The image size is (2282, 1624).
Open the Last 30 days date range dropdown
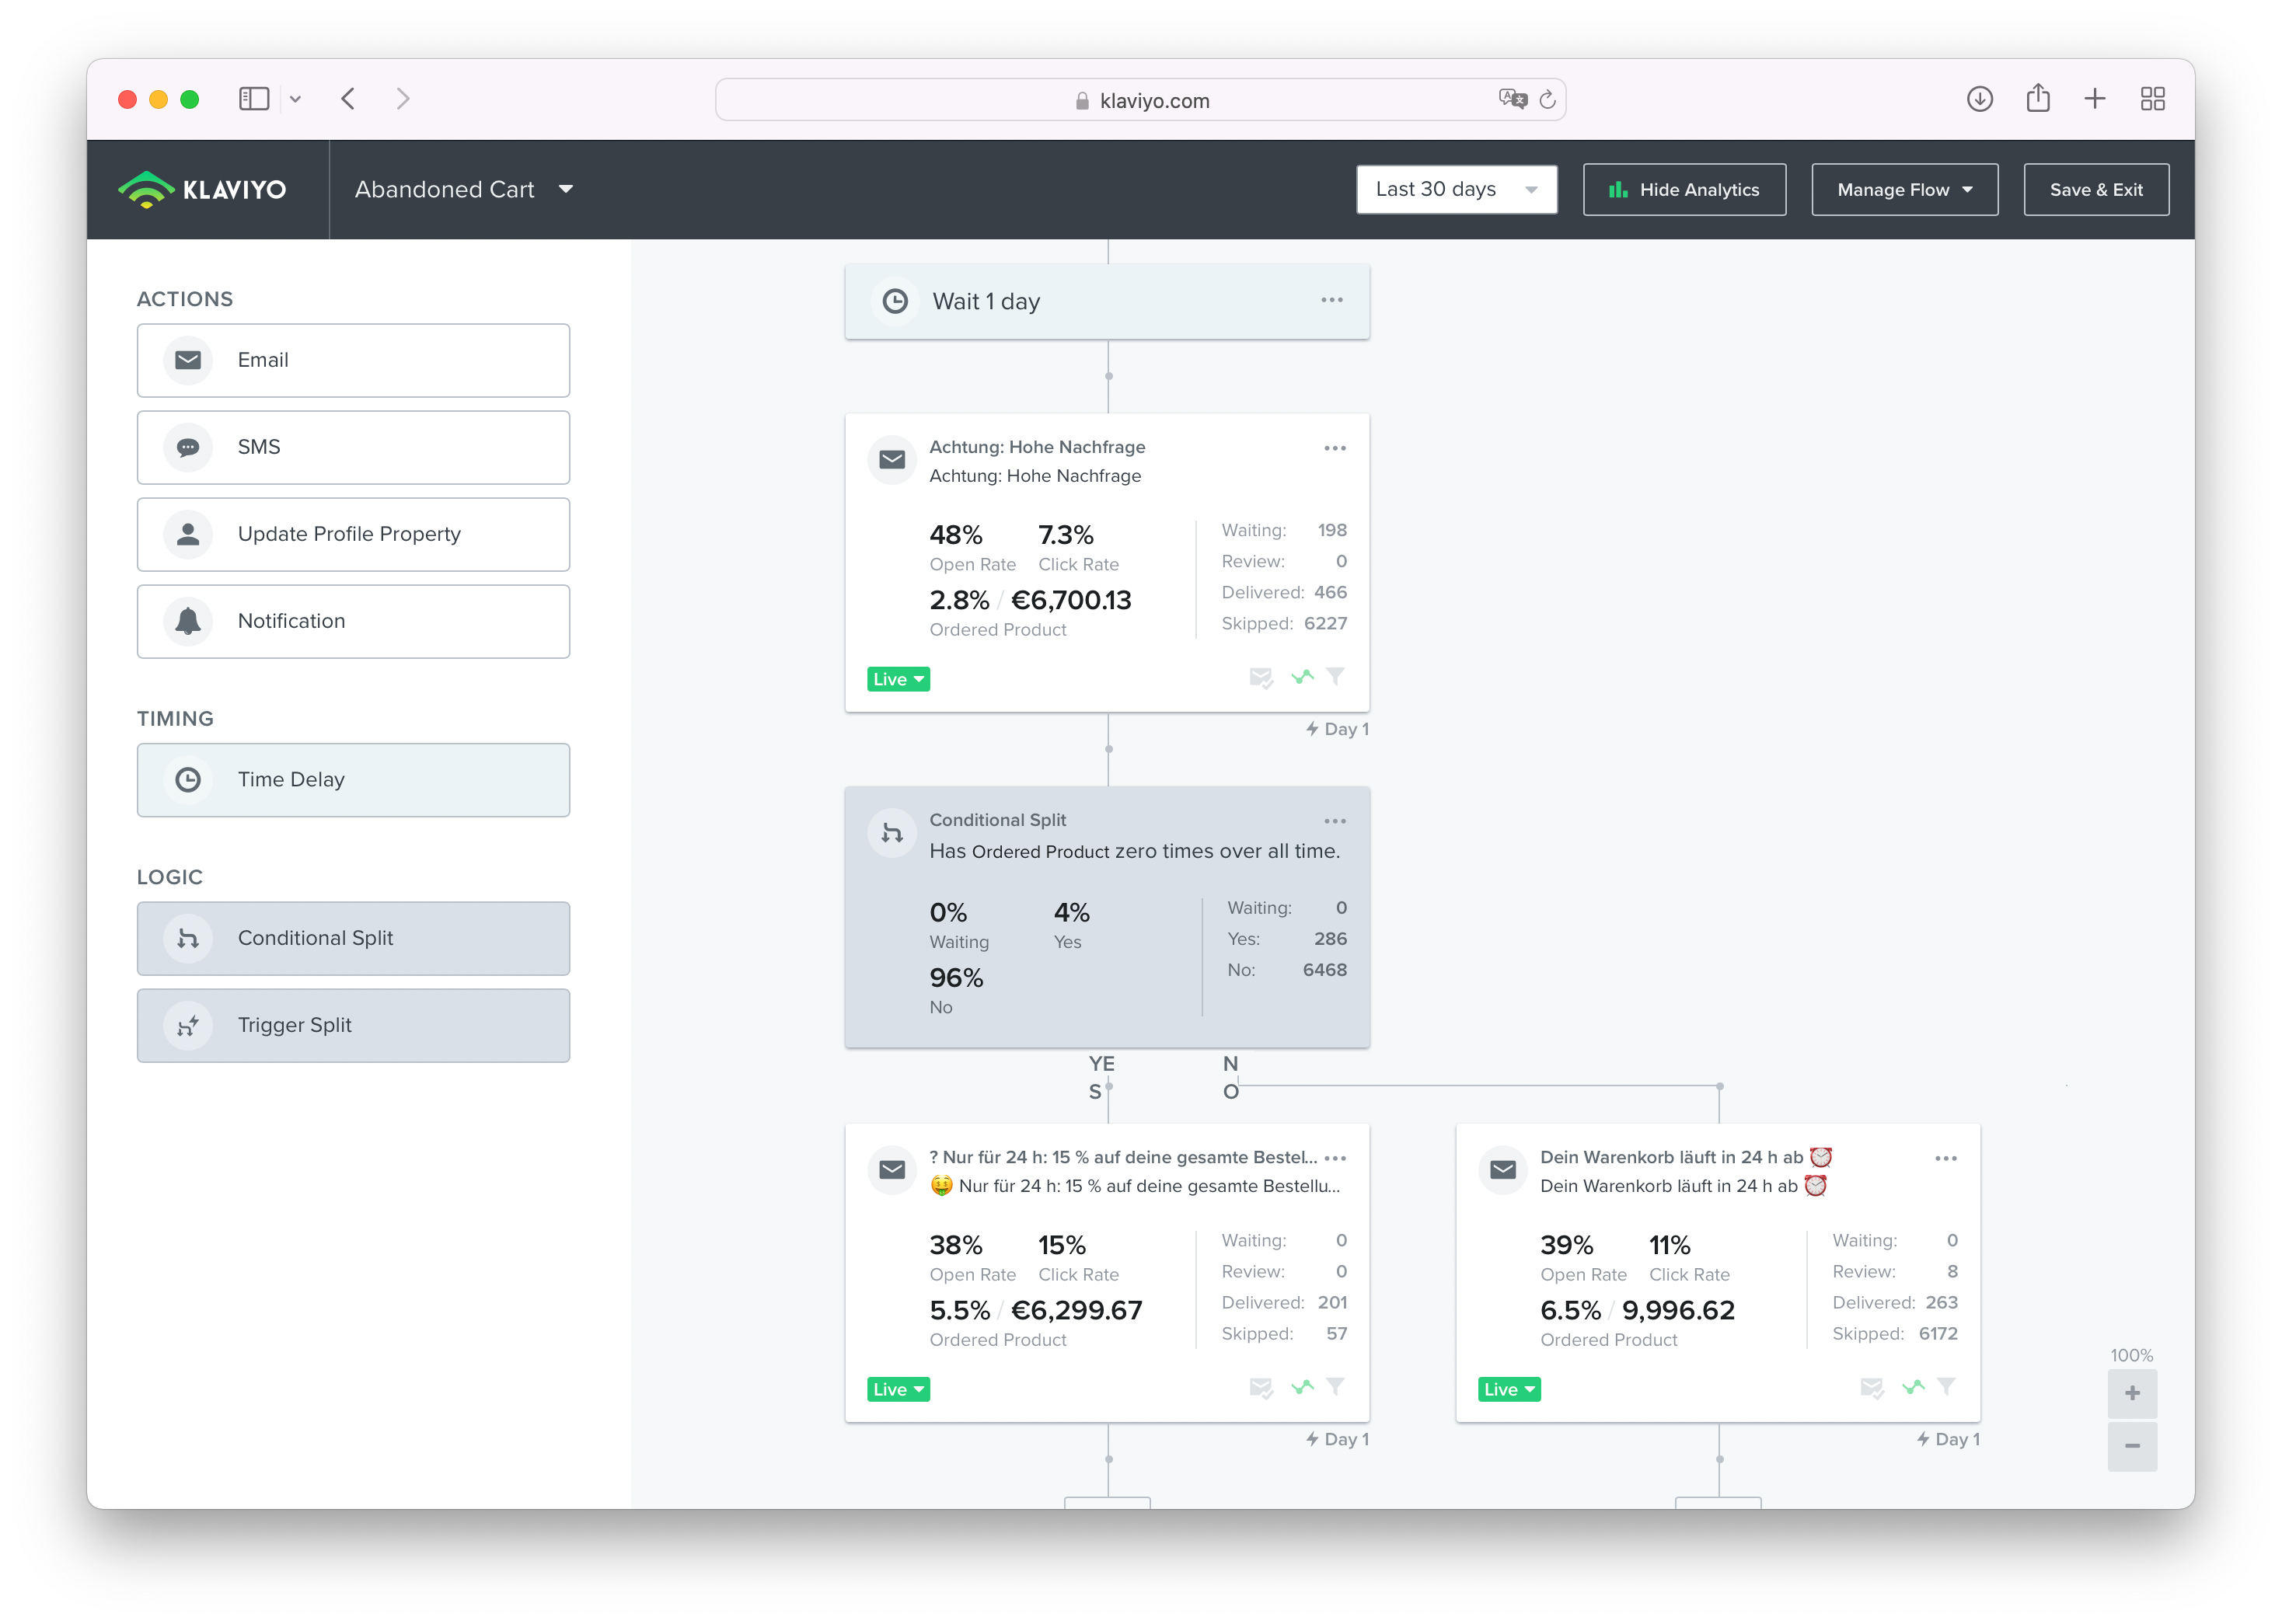[x=1457, y=188]
